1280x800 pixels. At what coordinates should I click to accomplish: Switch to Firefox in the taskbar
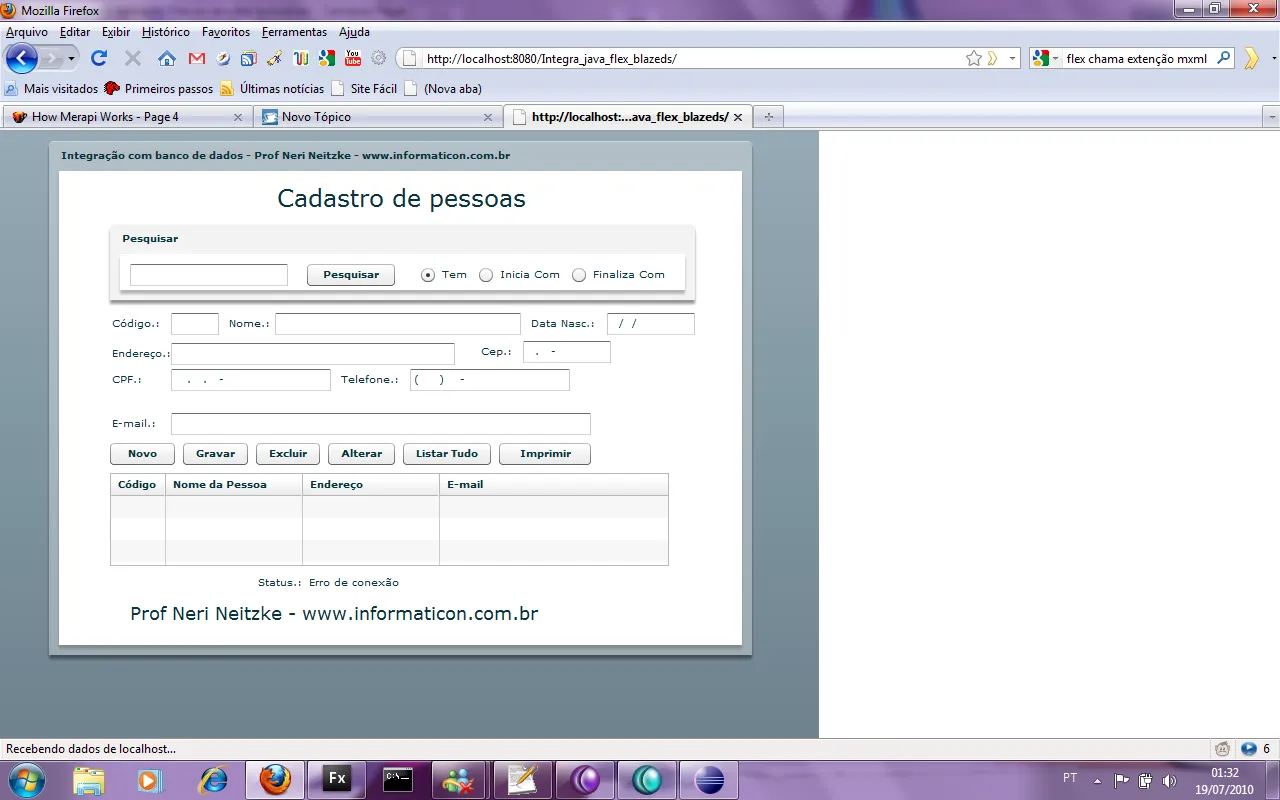(x=275, y=779)
